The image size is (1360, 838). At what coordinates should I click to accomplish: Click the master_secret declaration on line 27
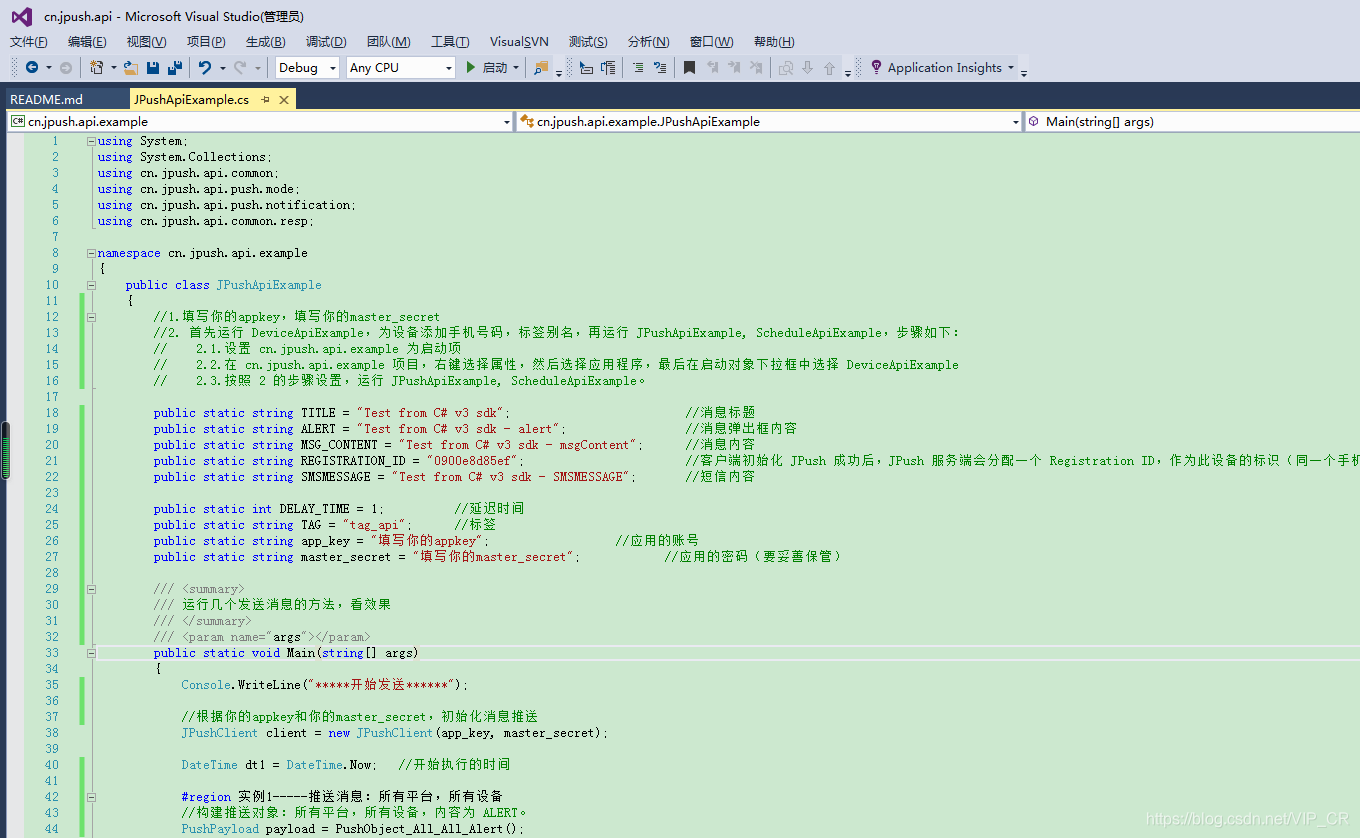[x=367, y=557]
